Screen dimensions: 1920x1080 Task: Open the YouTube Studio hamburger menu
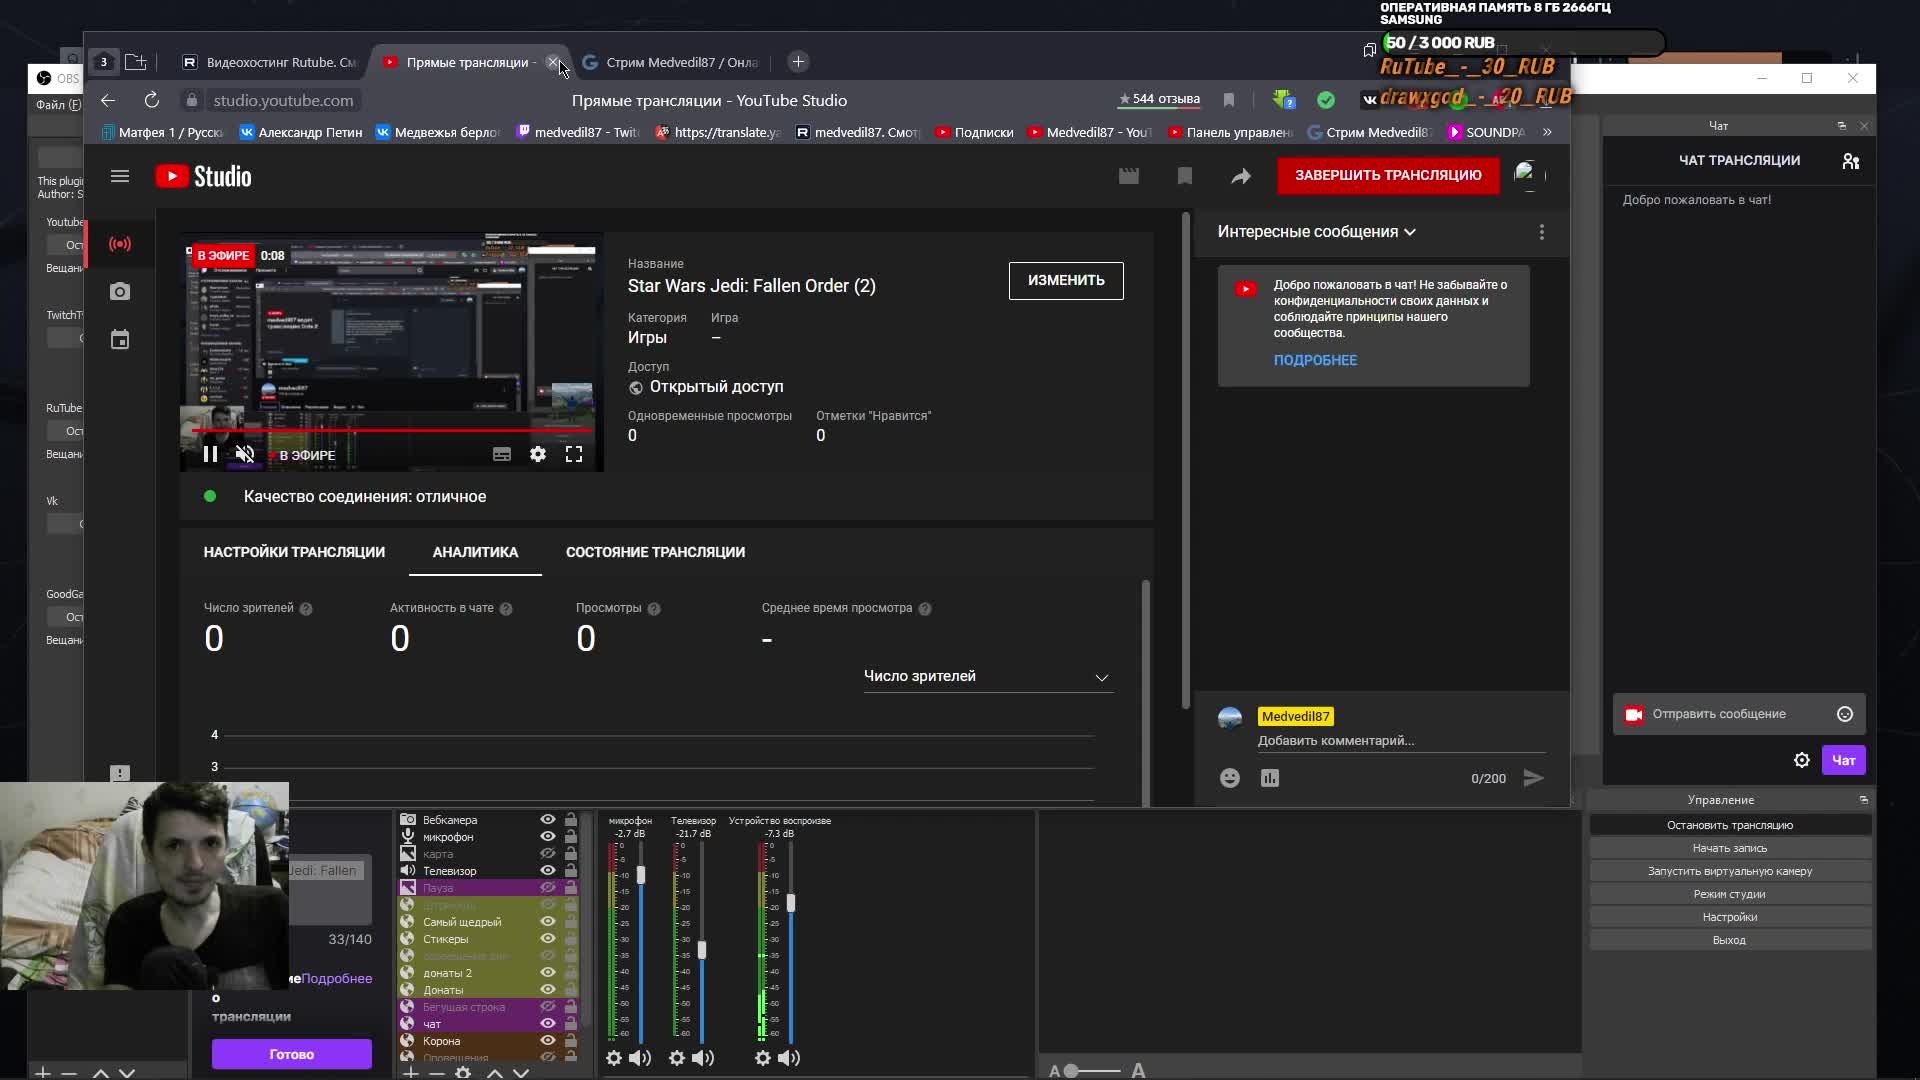pyautogui.click(x=120, y=177)
